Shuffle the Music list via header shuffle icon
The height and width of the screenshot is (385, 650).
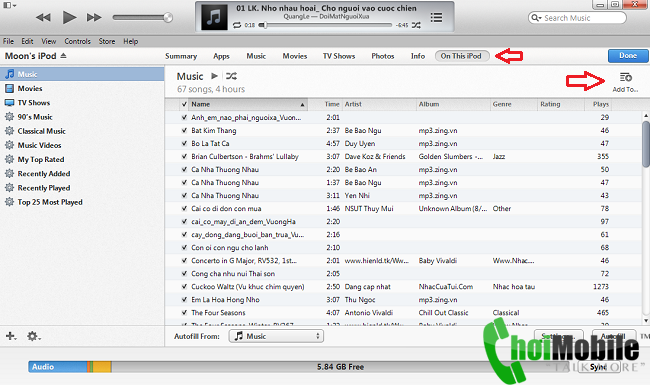(231, 76)
